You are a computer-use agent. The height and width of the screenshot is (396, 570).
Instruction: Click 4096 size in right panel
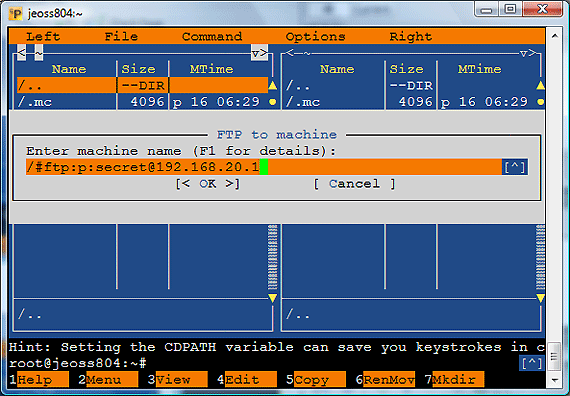pyautogui.click(x=416, y=101)
